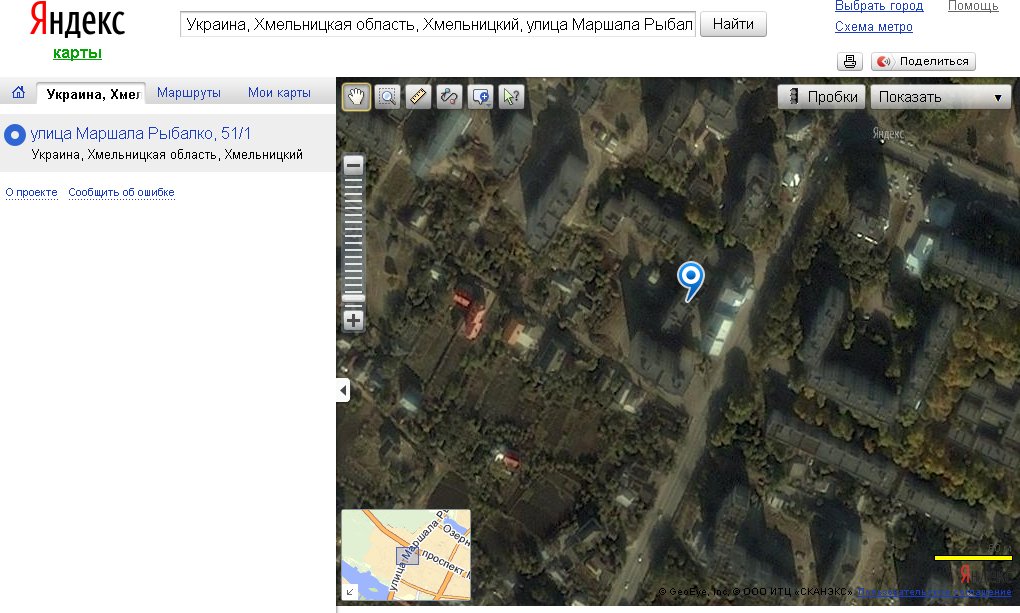The height and width of the screenshot is (613, 1020).
Task: Click the address search input field
Action: (x=438, y=24)
